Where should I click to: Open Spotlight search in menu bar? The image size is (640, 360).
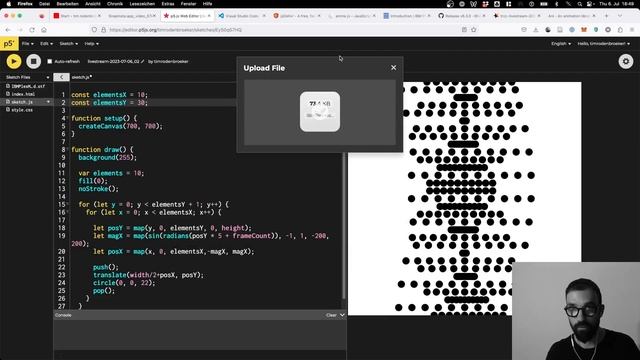coord(580,4)
